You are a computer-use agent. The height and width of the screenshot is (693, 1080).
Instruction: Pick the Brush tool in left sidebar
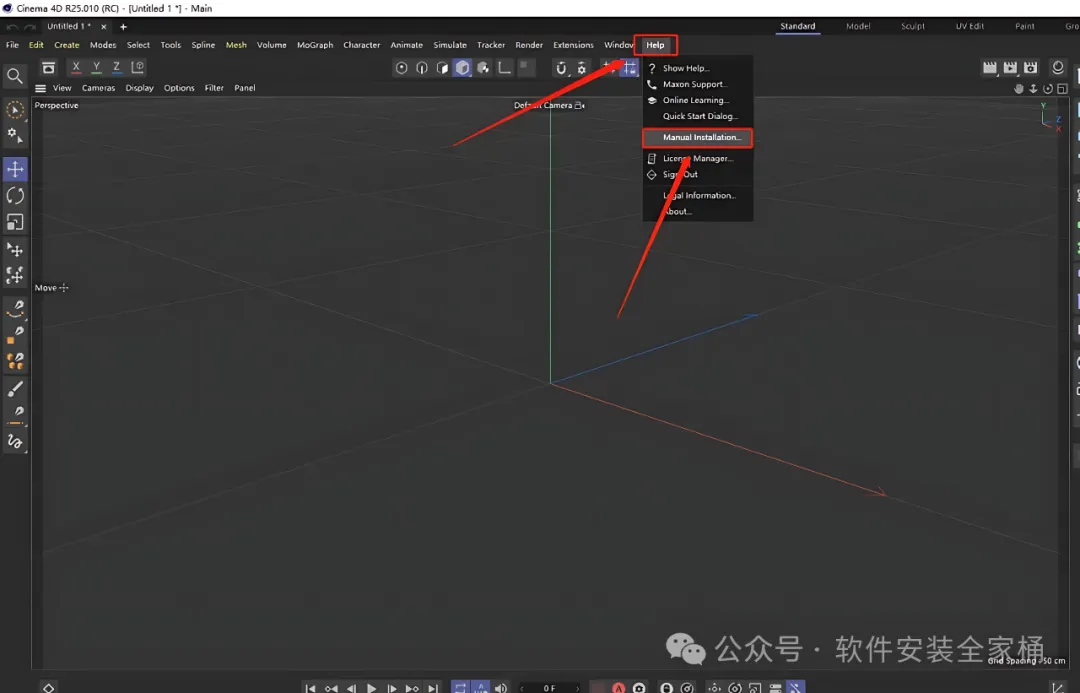coord(15,389)
